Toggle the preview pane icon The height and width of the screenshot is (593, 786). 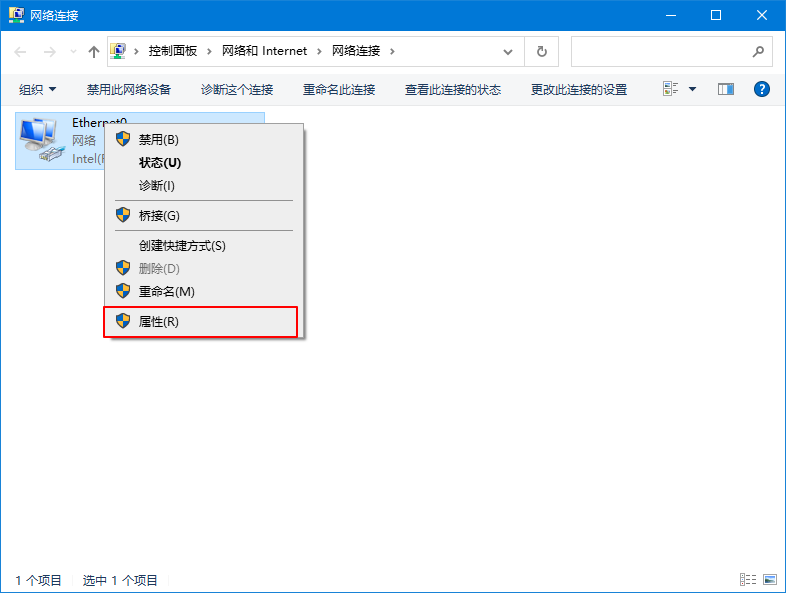pyautogui.click(x=726, y=89)
